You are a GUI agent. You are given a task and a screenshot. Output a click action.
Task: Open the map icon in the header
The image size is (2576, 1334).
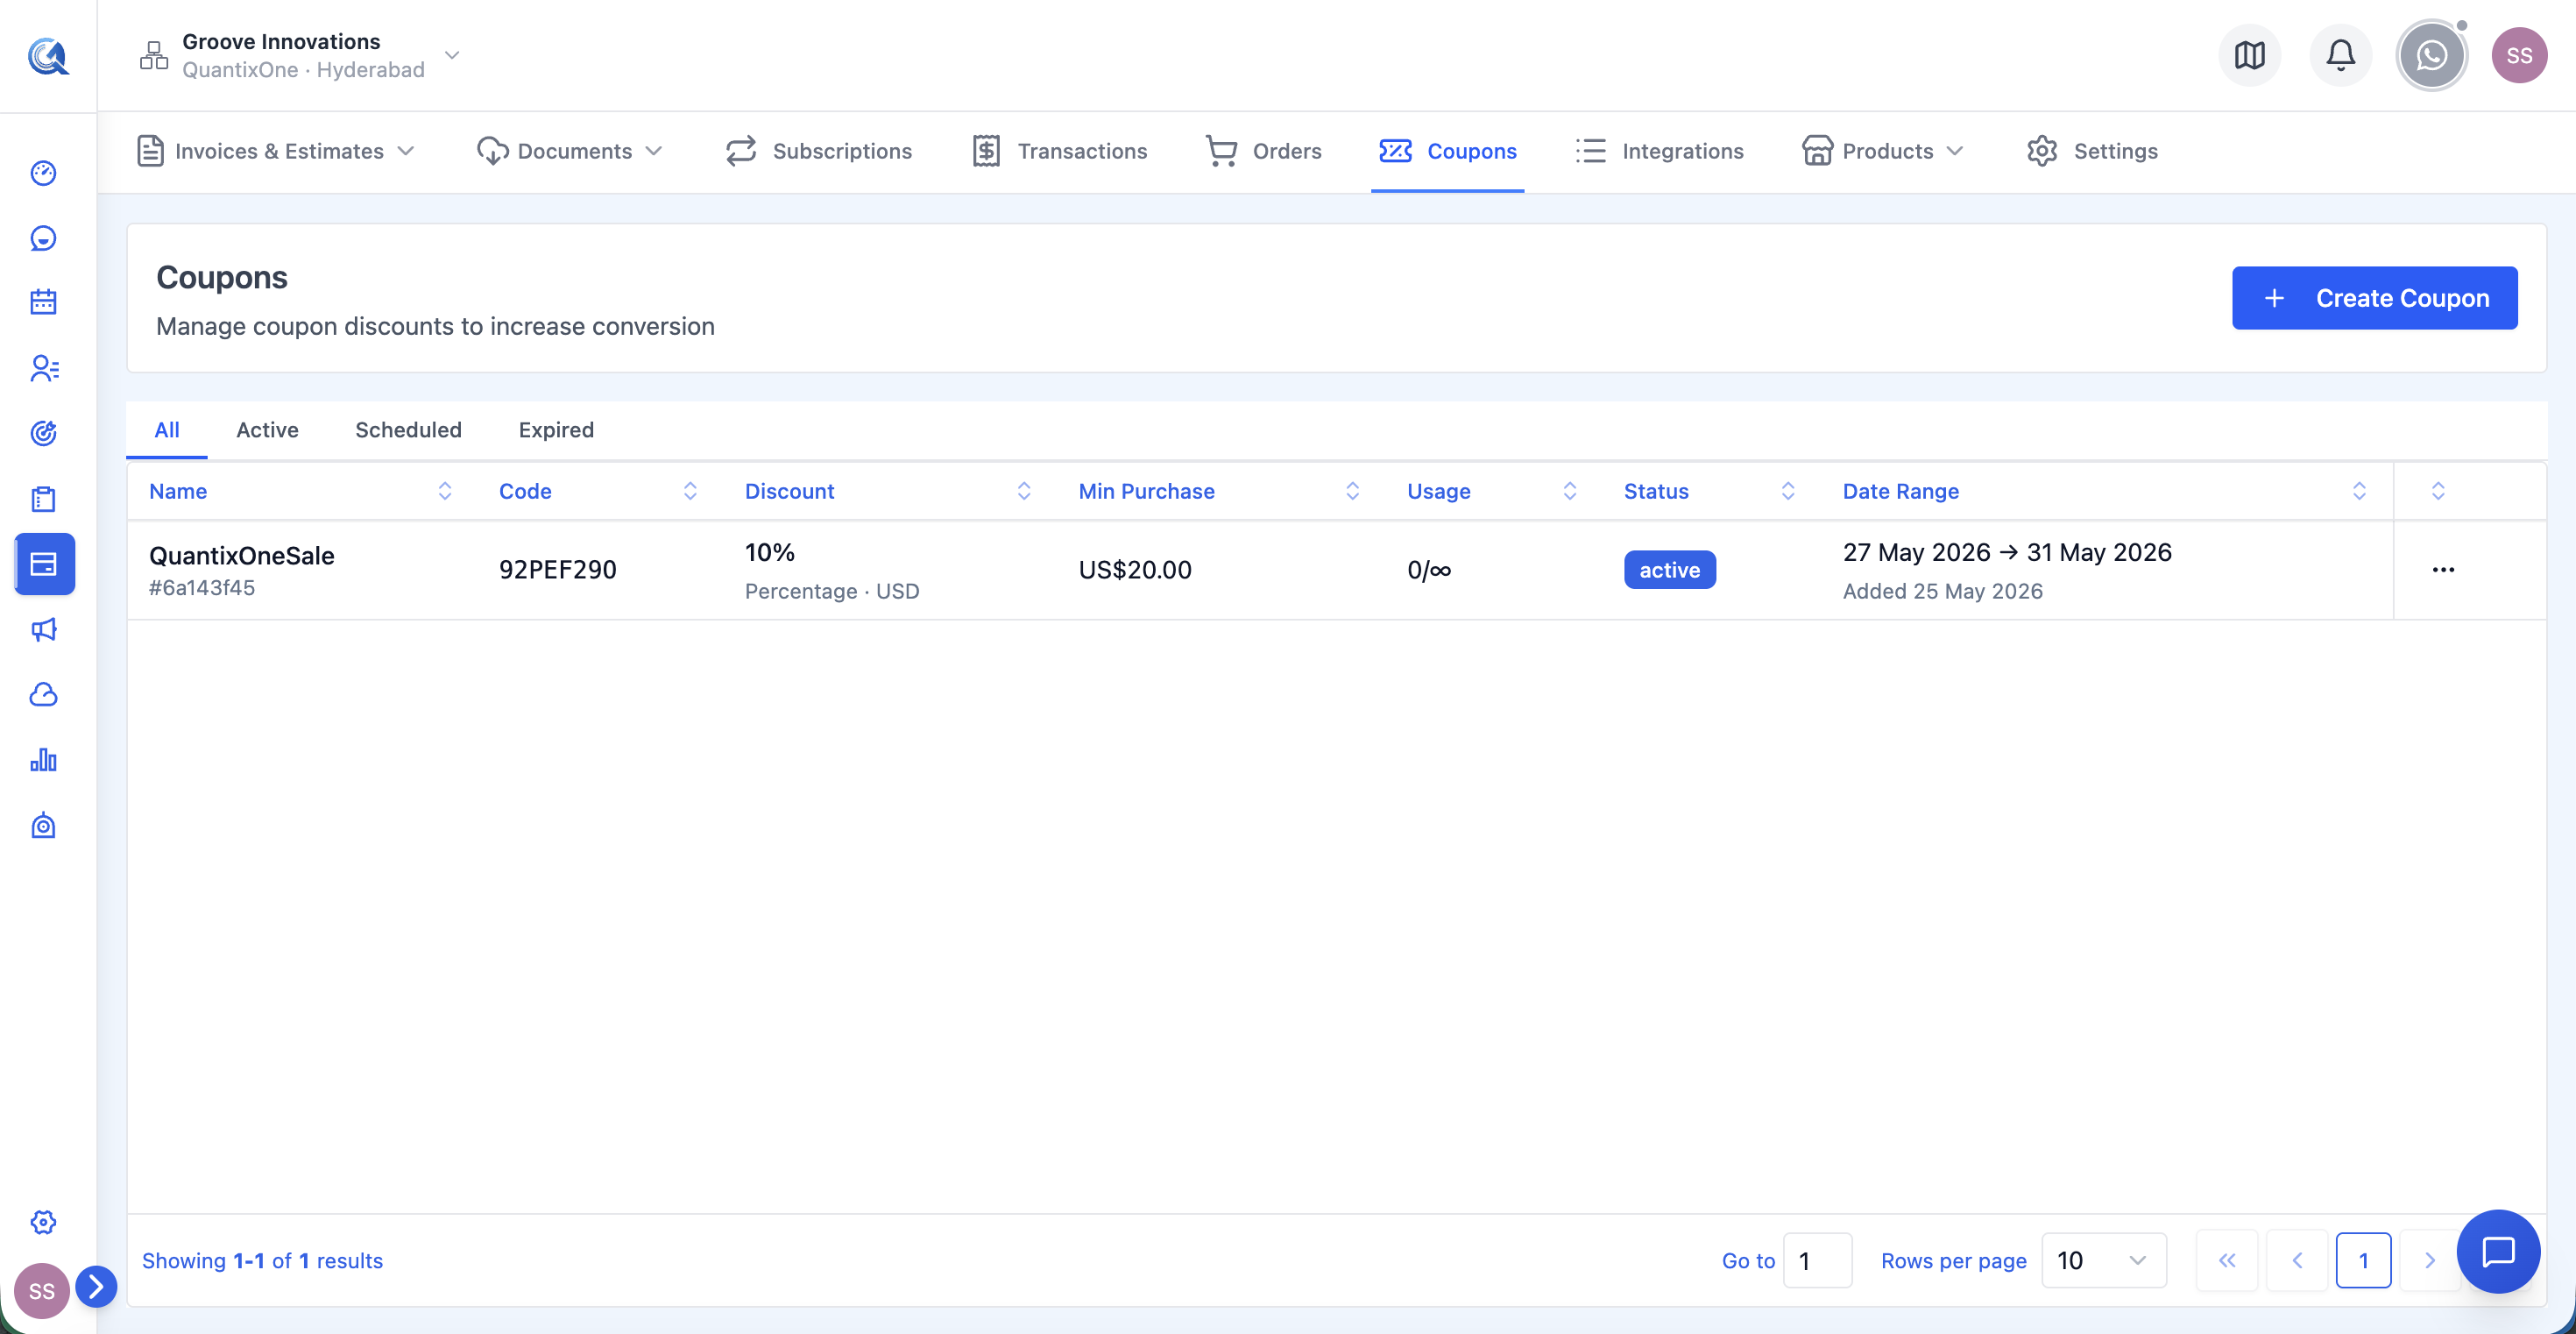point(2249,55)
